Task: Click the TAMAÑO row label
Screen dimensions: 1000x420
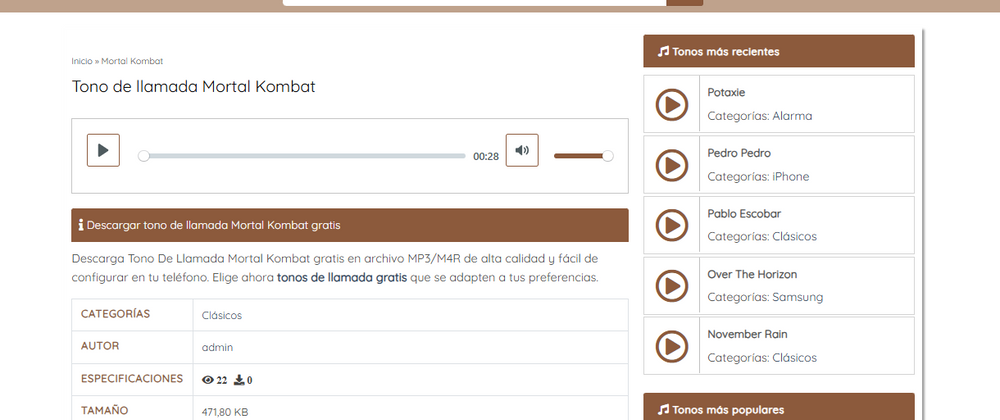Action: click(105, 410)
